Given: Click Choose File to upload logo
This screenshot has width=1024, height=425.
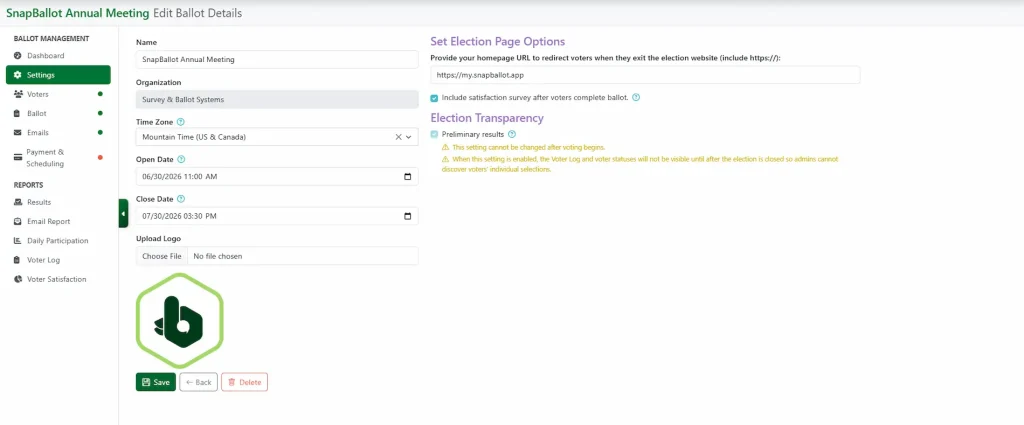Looking at the screenshot, I should pyautogui.click(x=162, y=256).
